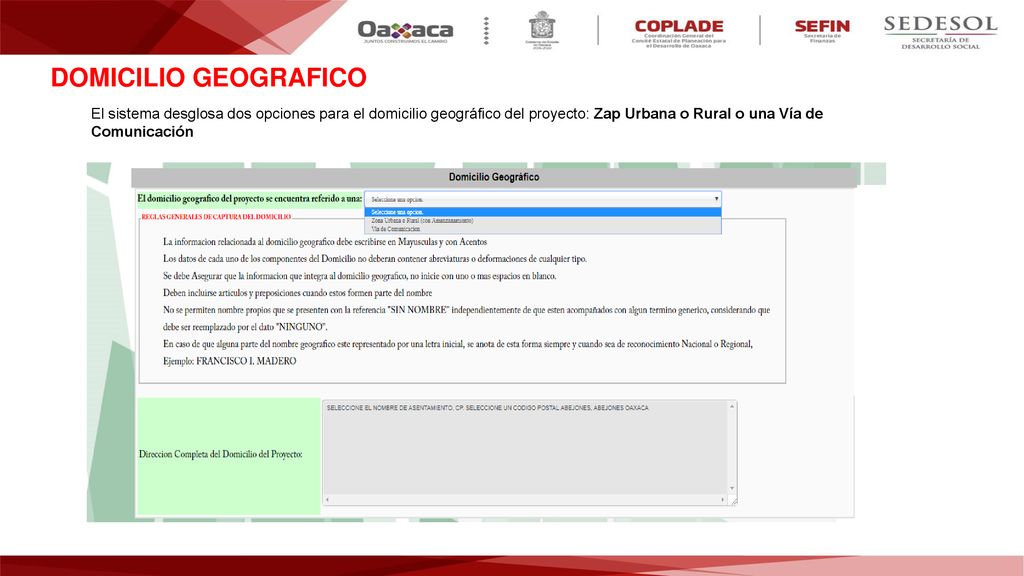Click the Oaxaca logo in header
Viewport: 1024px width, 576px height.
[x=405, y=31]
